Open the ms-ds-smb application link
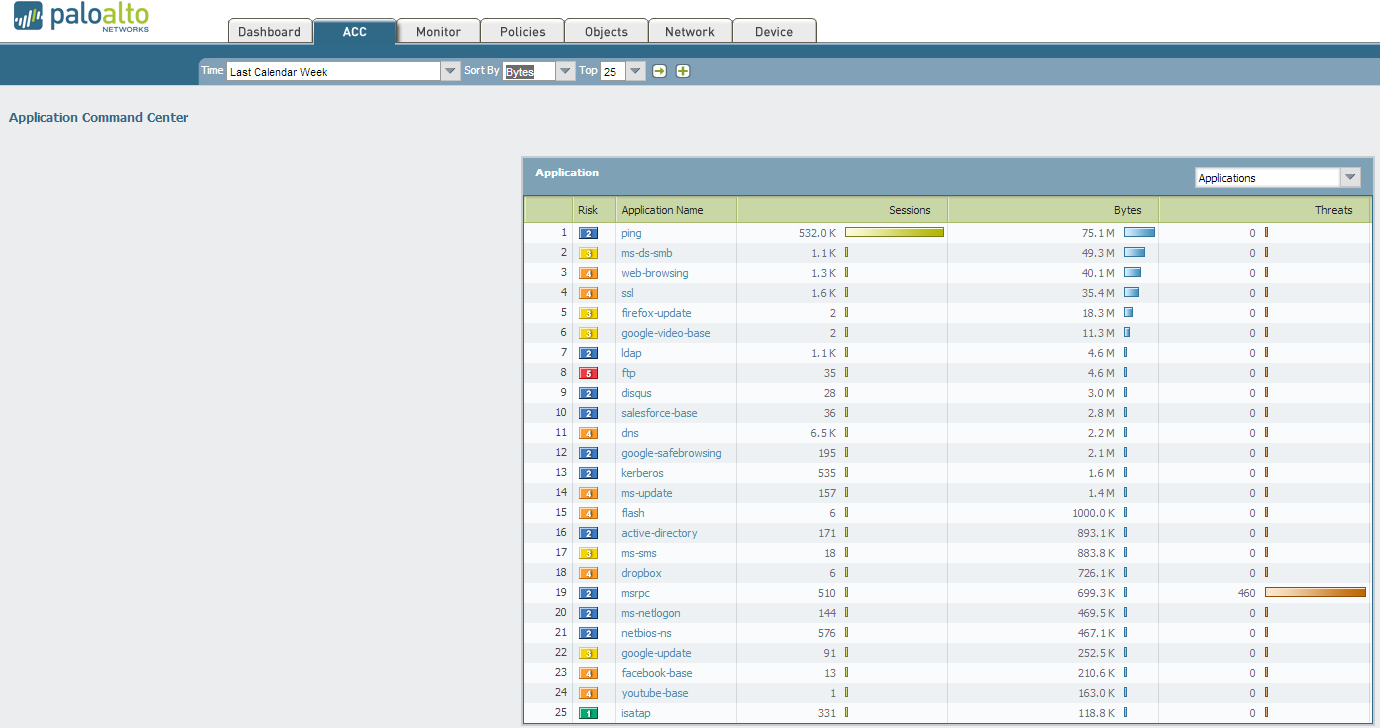The height and width of the screenshot is (728, 1380). [646, 253]
